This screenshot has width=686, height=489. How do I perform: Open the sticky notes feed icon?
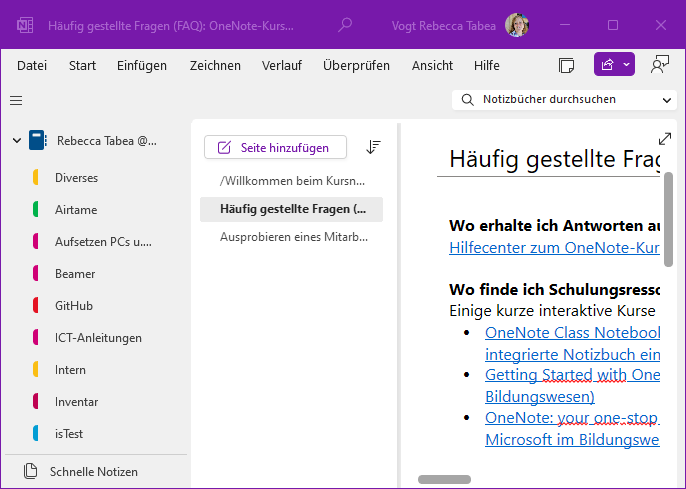(x=567, y=65)
